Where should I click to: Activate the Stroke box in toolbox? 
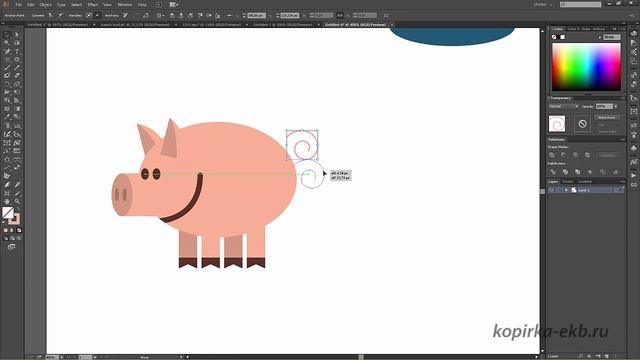(14, 219)
